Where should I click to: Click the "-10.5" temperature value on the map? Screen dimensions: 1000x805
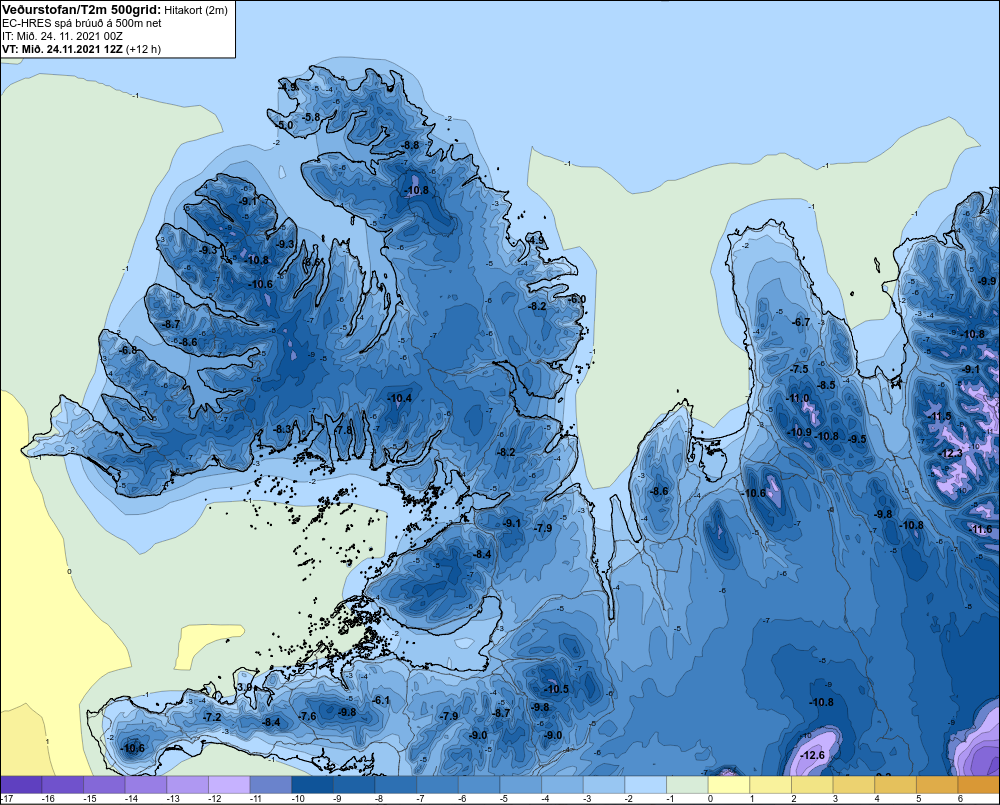[x=556, y=689]
